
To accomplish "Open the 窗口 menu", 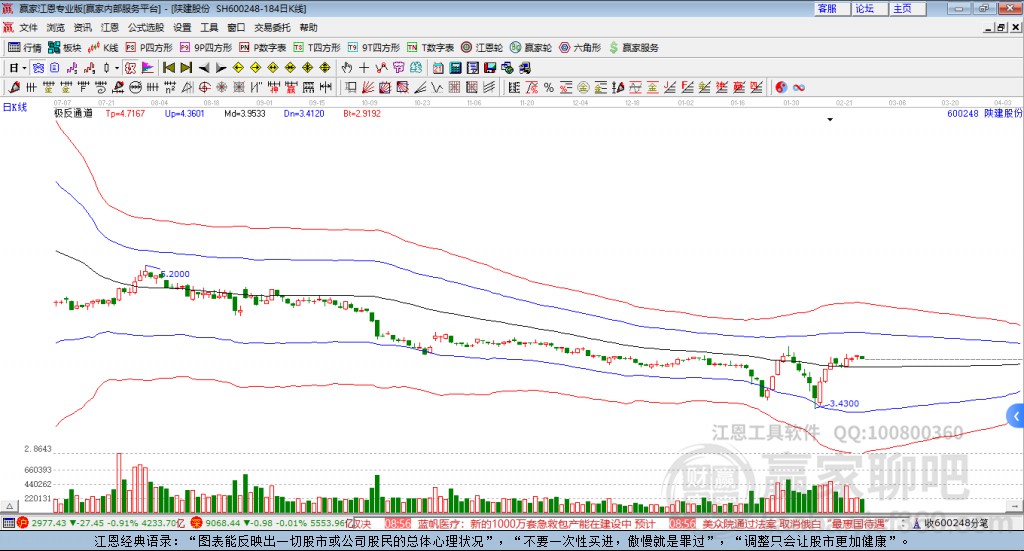I will (236, 27).
